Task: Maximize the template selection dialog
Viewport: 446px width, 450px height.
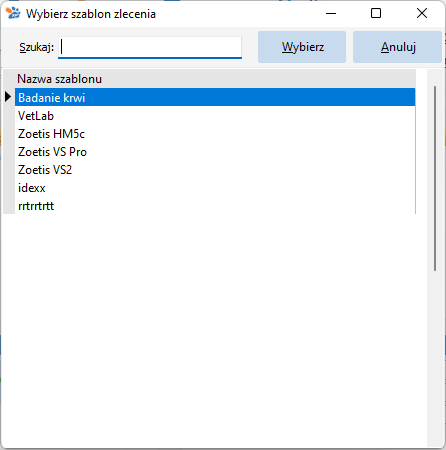Action: pos(376,14)
